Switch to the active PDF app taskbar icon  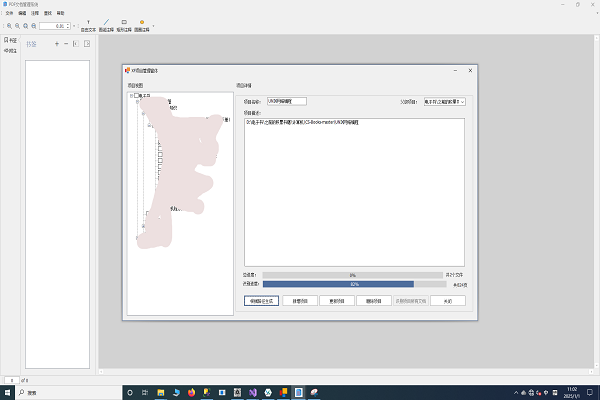pos(298,392)
